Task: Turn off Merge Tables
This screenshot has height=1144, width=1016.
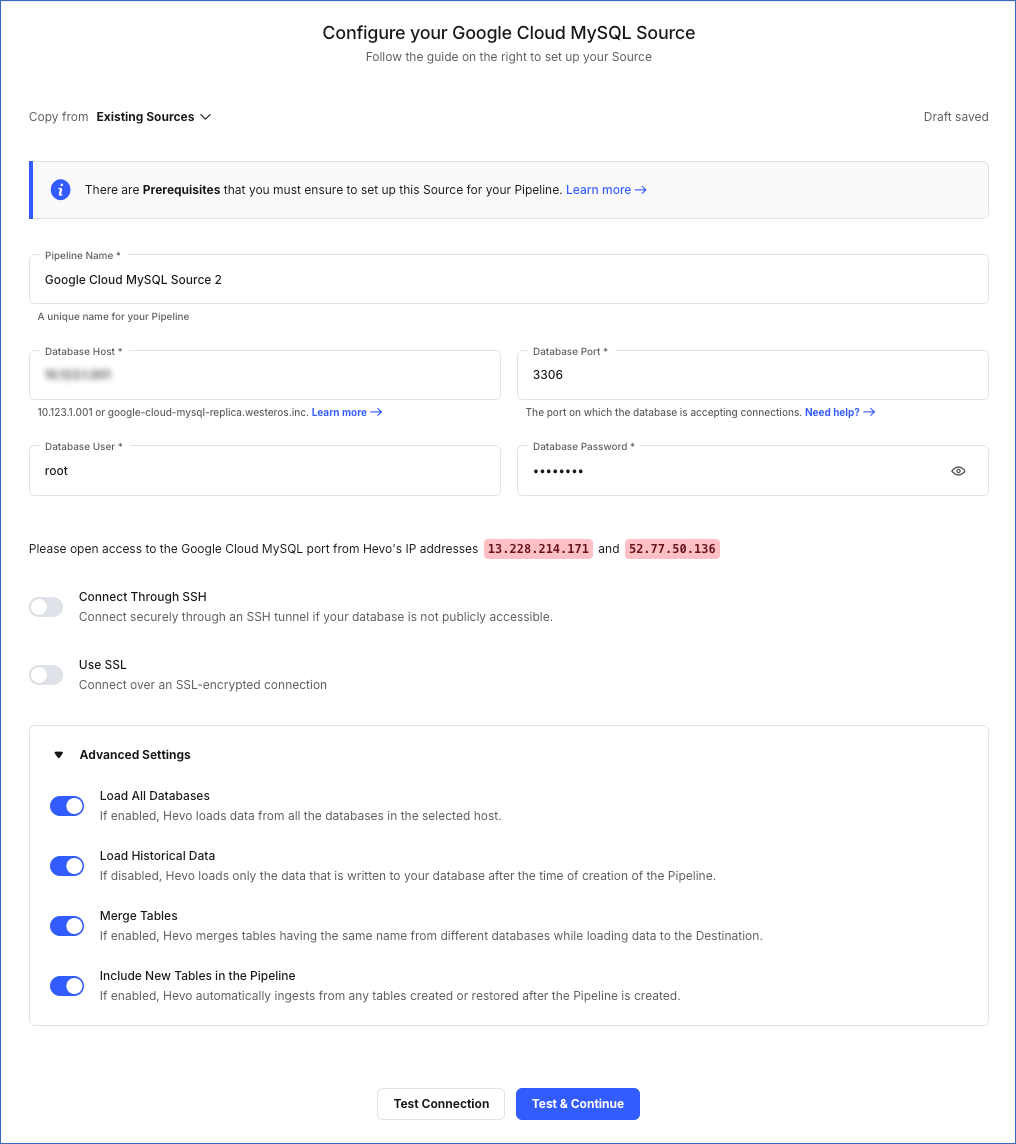Action: pyautogui.click(x=66, y=925)
